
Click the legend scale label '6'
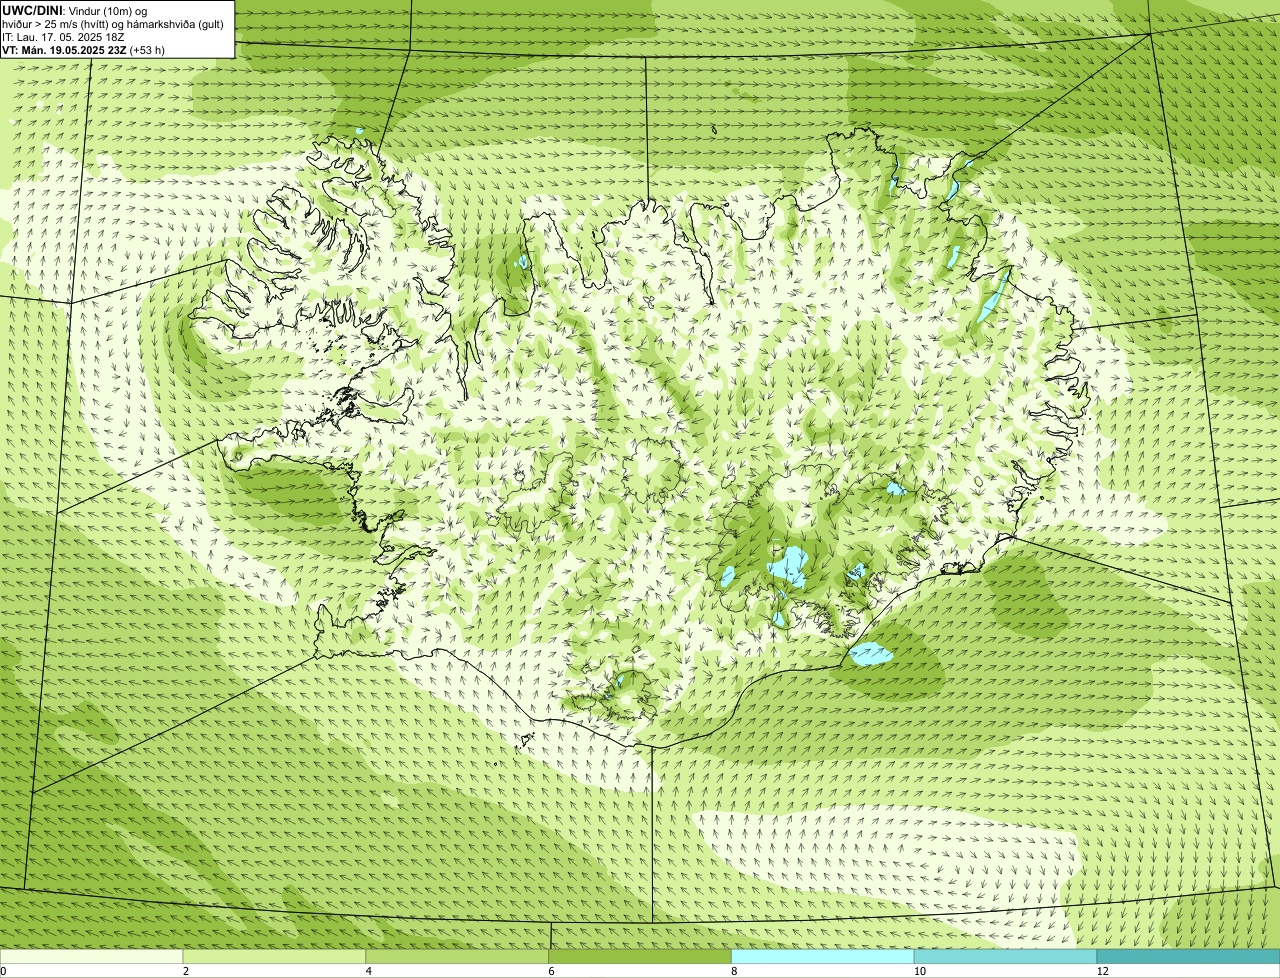tap(552, 971)
